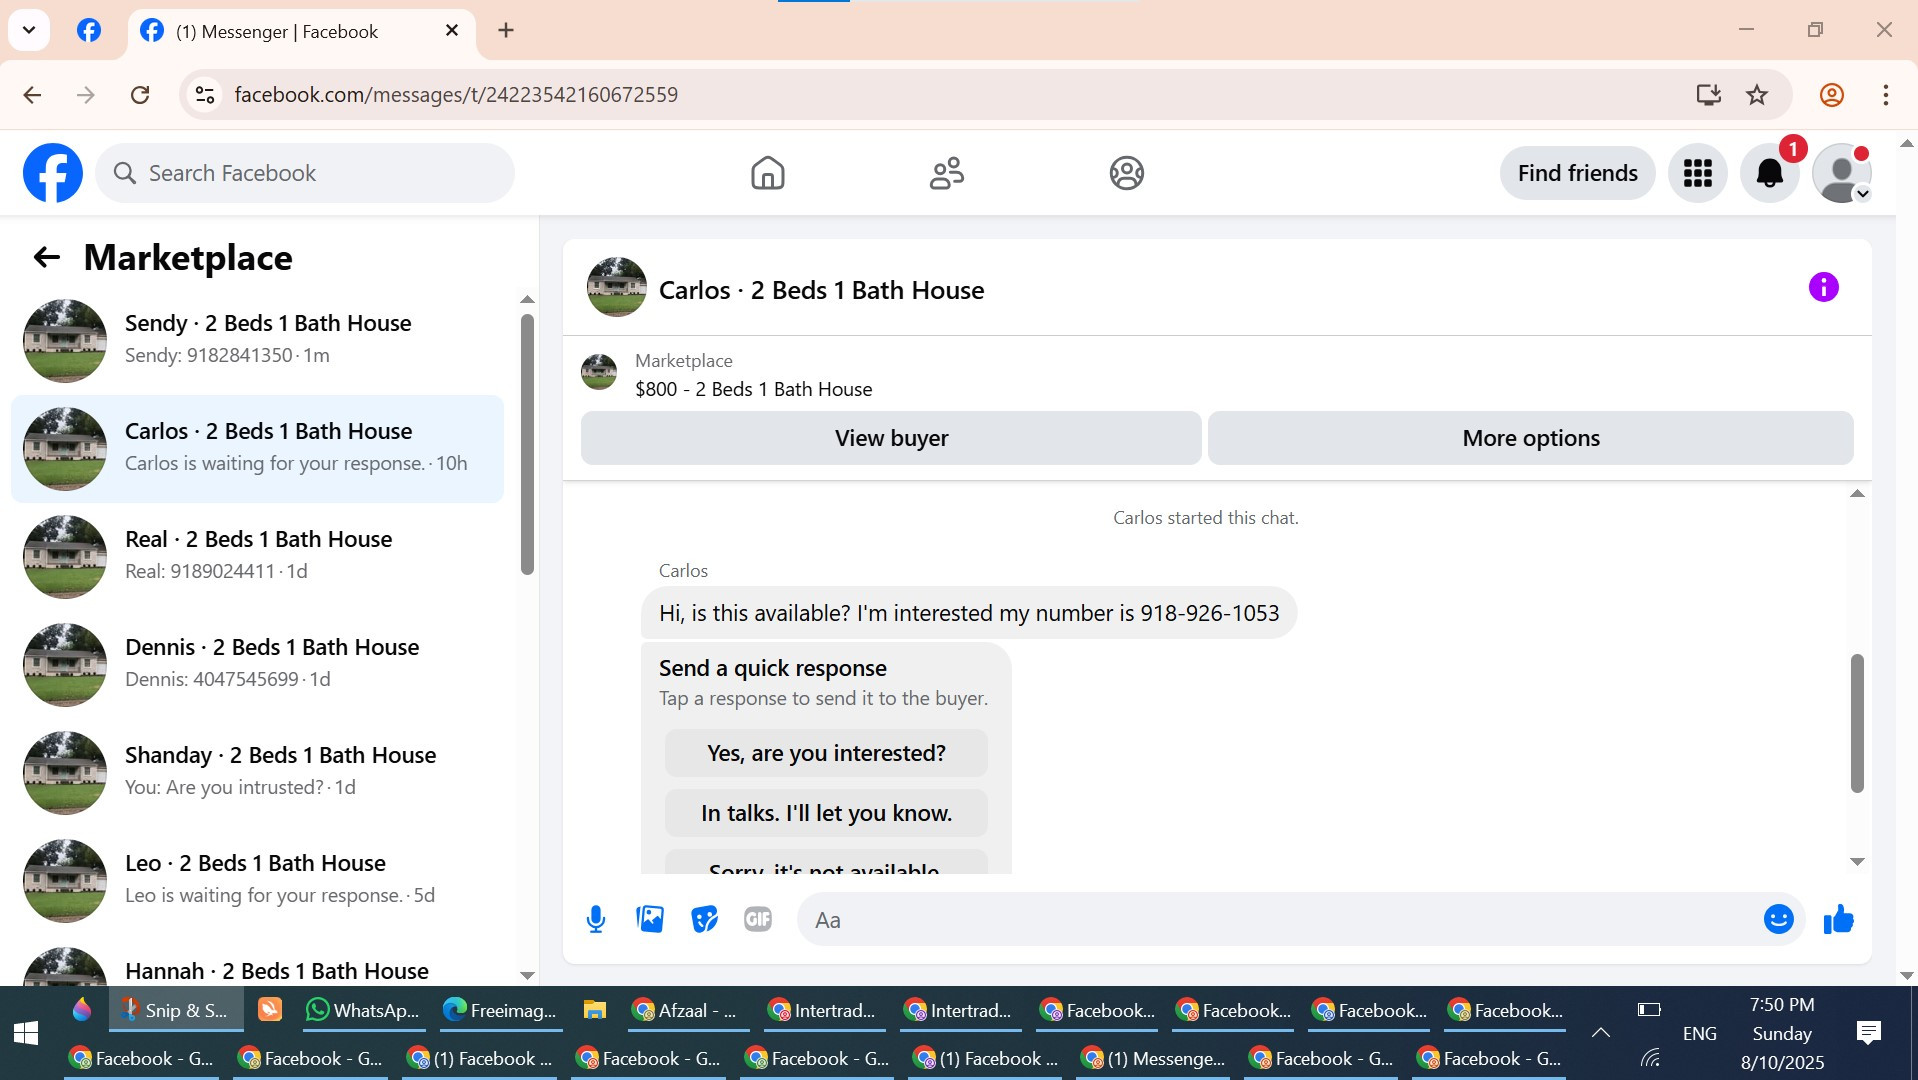Open the Leo conversation

pos(257,880)
